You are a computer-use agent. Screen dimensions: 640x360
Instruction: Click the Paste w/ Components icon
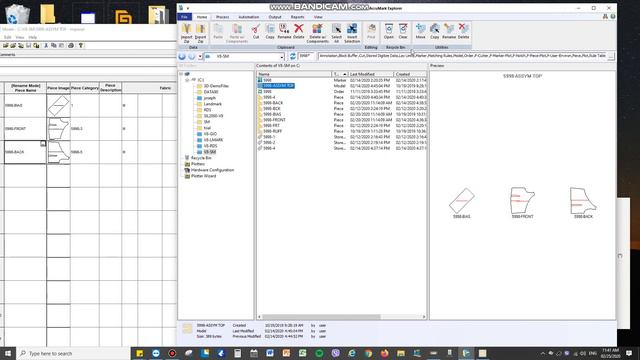[237, 33]
